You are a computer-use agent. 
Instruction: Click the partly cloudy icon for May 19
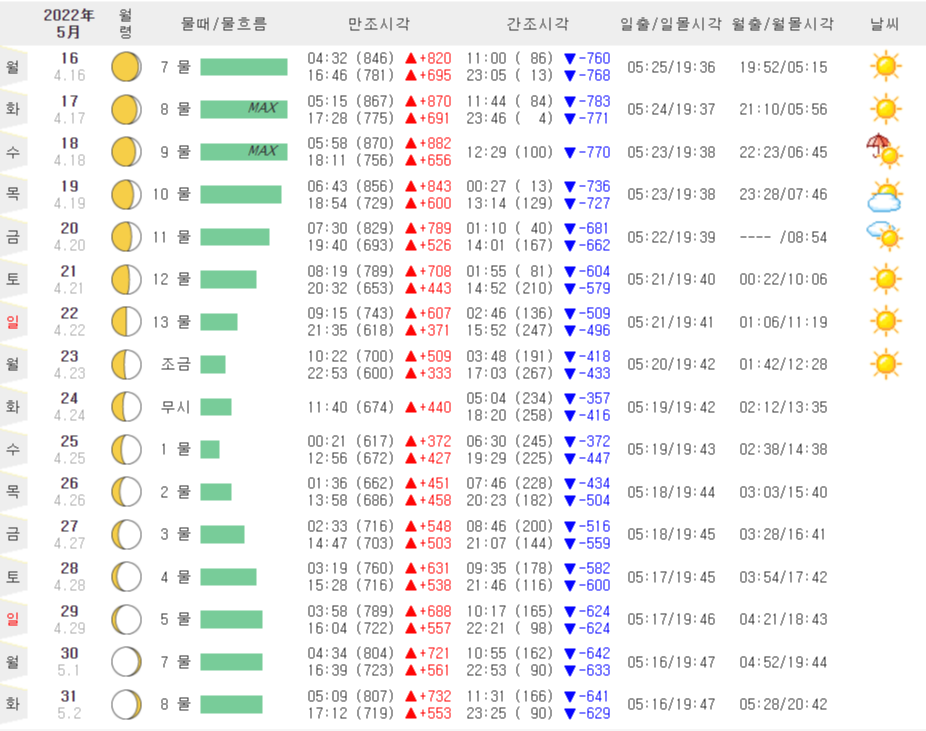point(885,195)
